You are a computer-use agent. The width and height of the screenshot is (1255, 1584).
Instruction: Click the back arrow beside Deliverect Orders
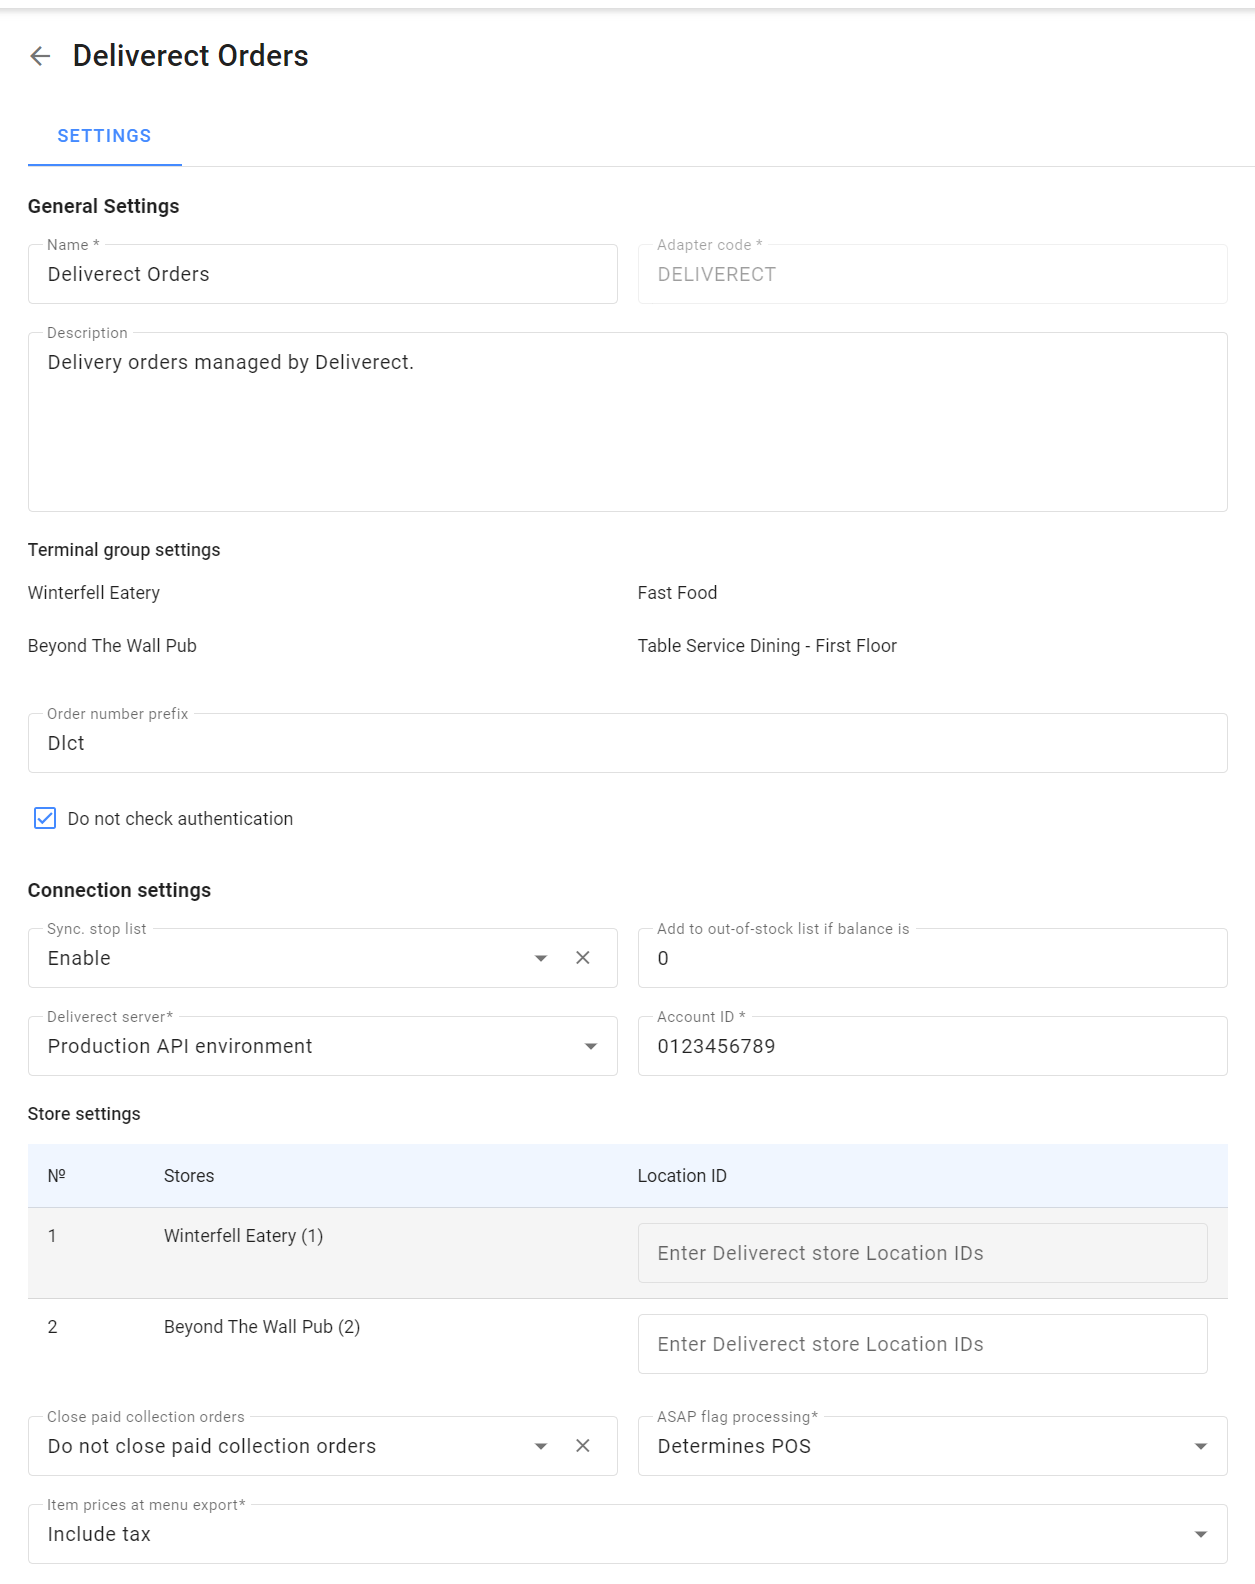click(40, 56)
